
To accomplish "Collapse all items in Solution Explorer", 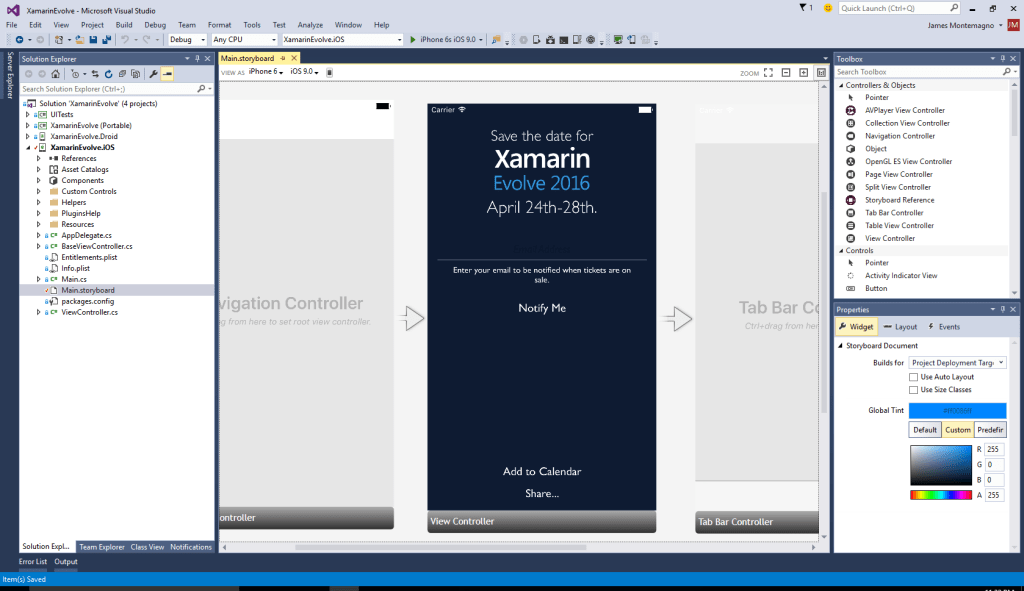I will 122,74.
